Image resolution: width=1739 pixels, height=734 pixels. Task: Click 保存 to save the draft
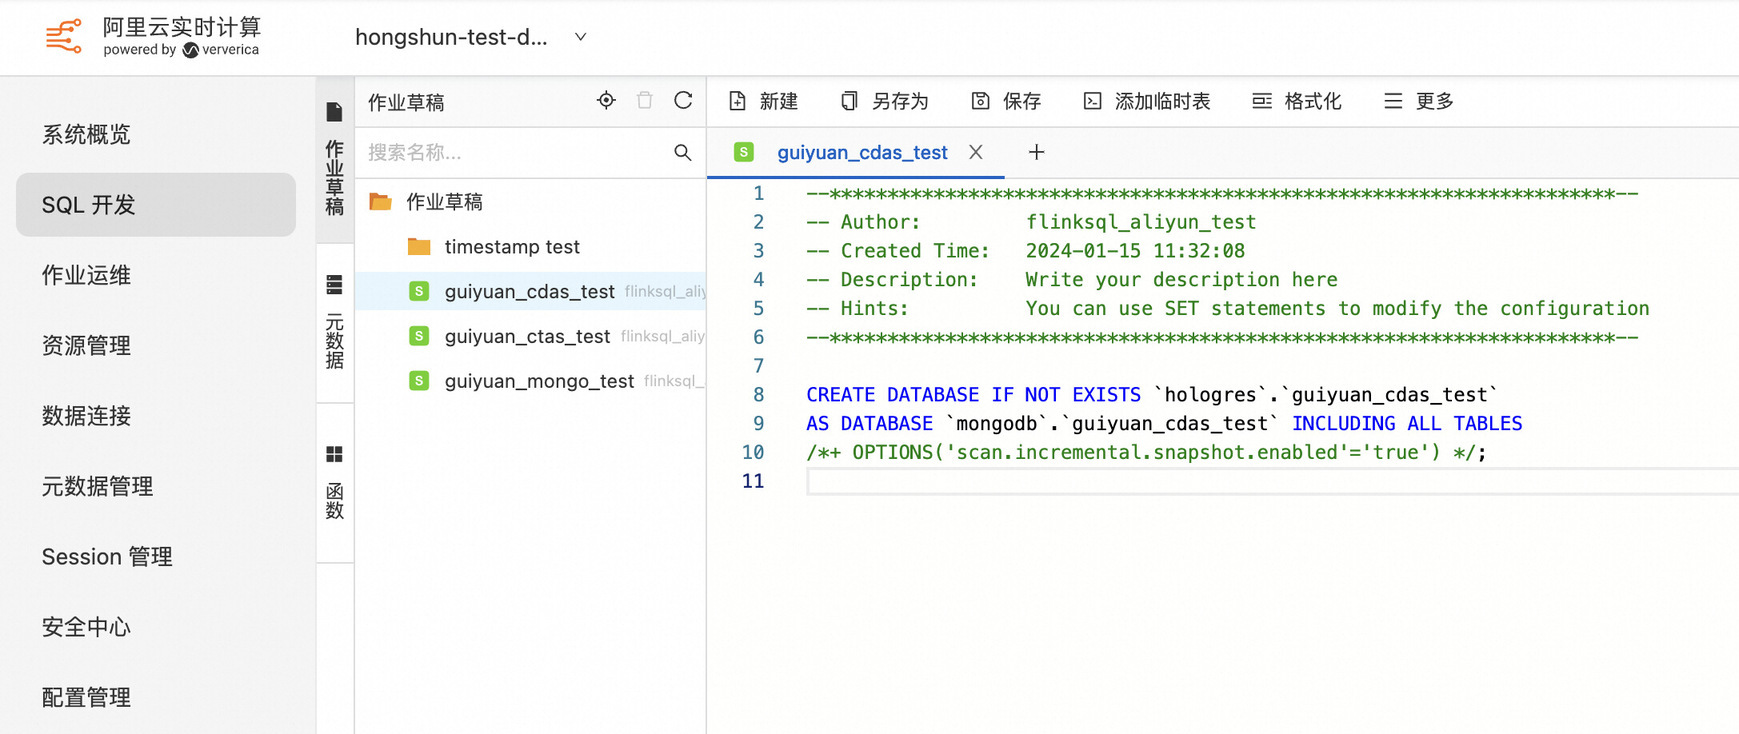click(1006, 101)
